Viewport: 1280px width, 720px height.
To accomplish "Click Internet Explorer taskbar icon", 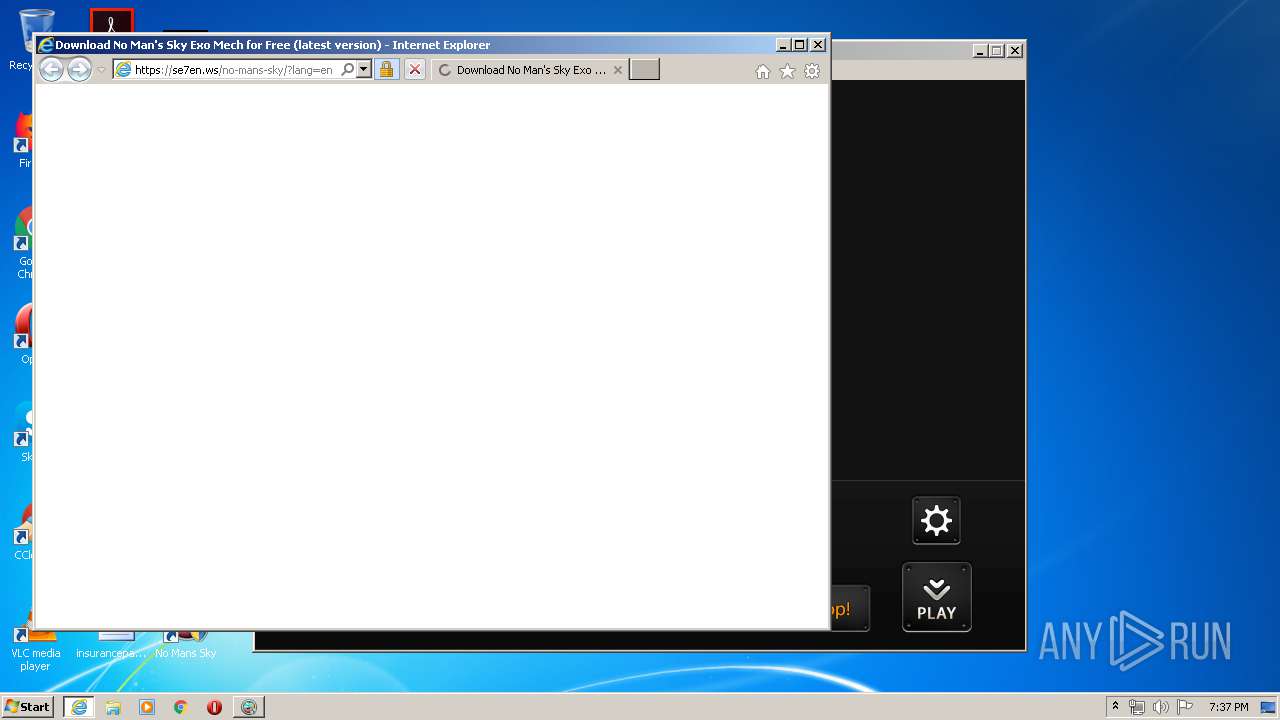I will tap(79, 707).
